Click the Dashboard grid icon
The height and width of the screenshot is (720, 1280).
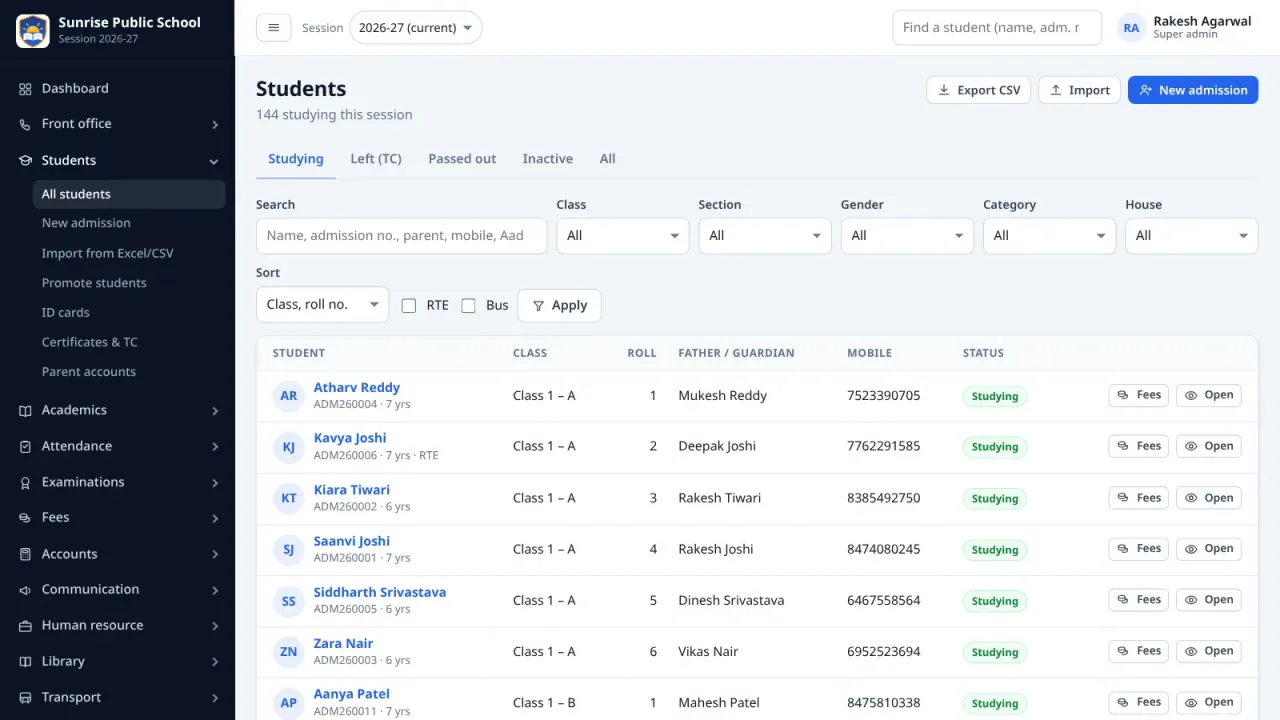[x=25, y=89]
